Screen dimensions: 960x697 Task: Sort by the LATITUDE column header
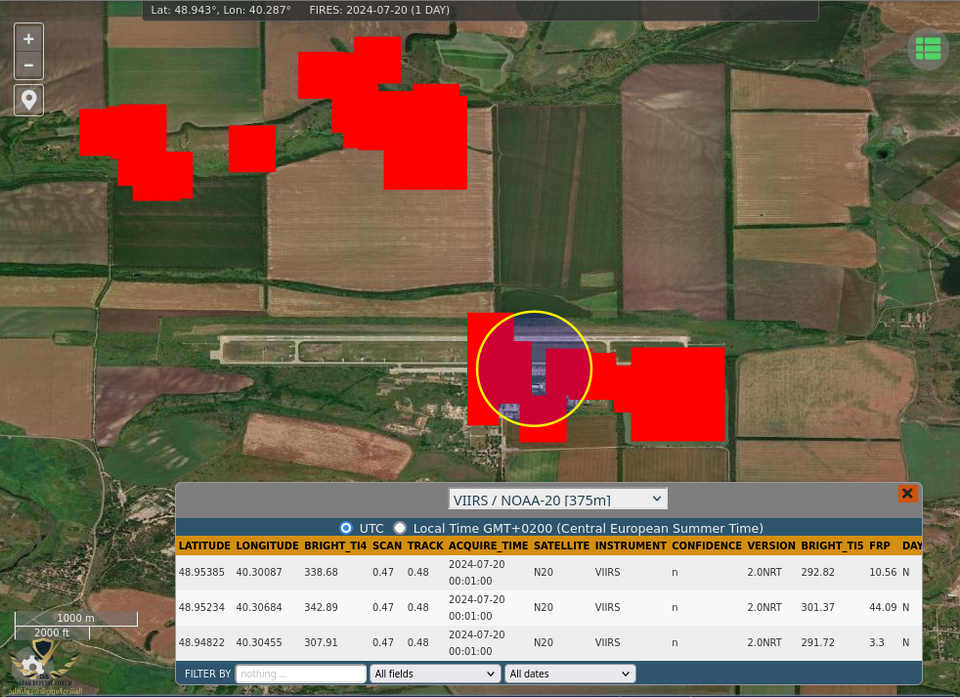204,546
